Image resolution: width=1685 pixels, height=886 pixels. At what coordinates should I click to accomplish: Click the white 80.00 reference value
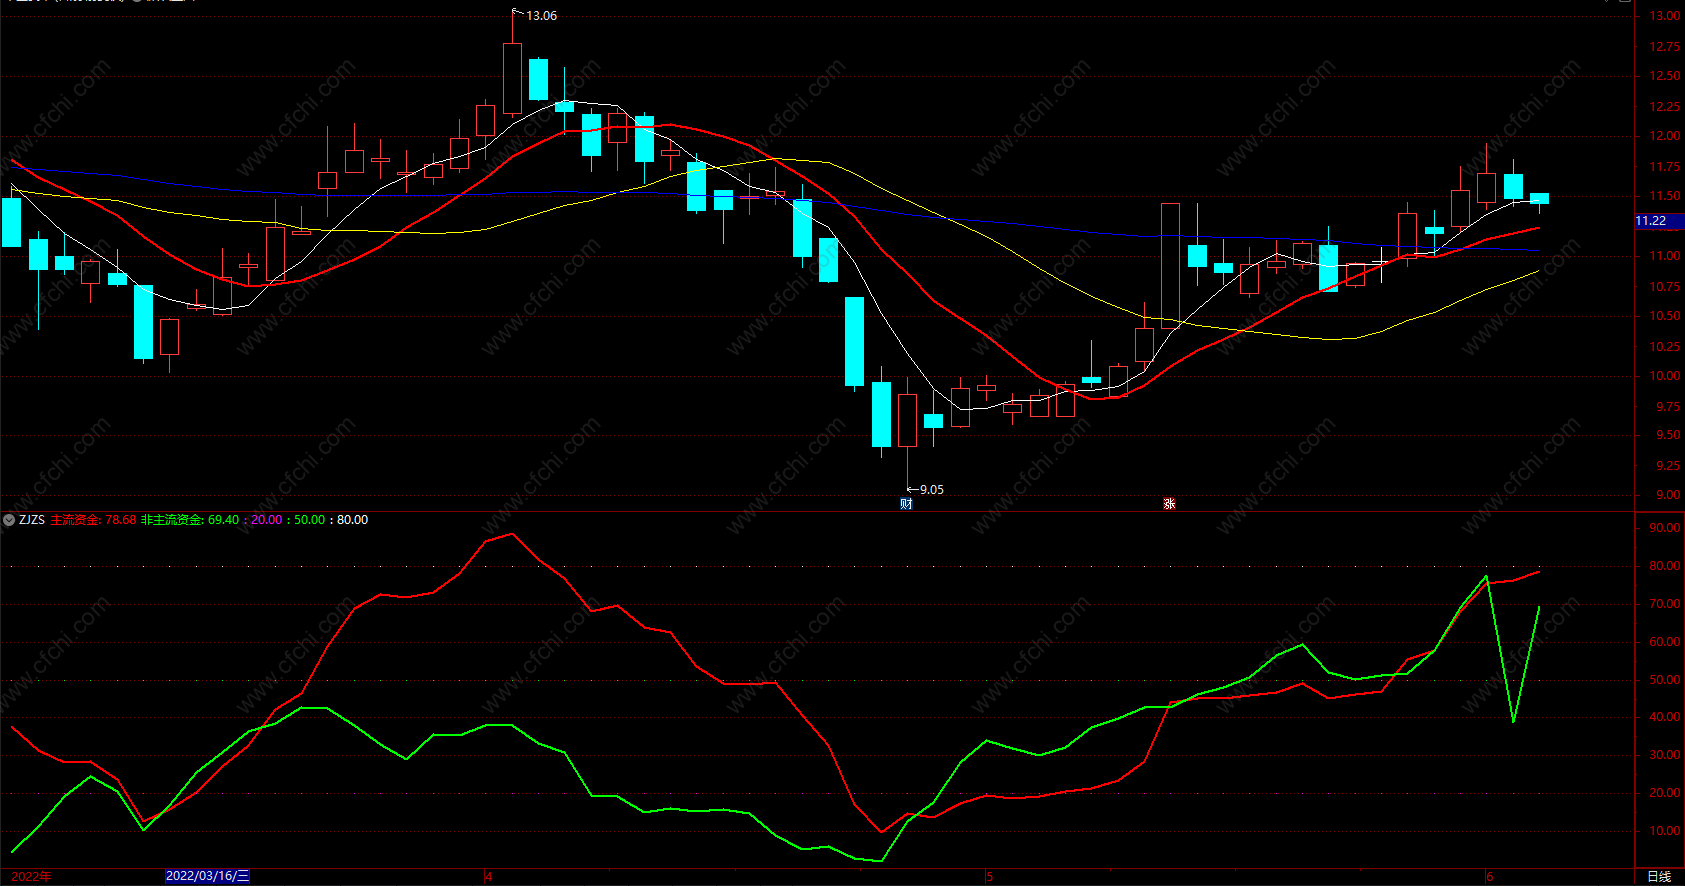click(352, 520)
